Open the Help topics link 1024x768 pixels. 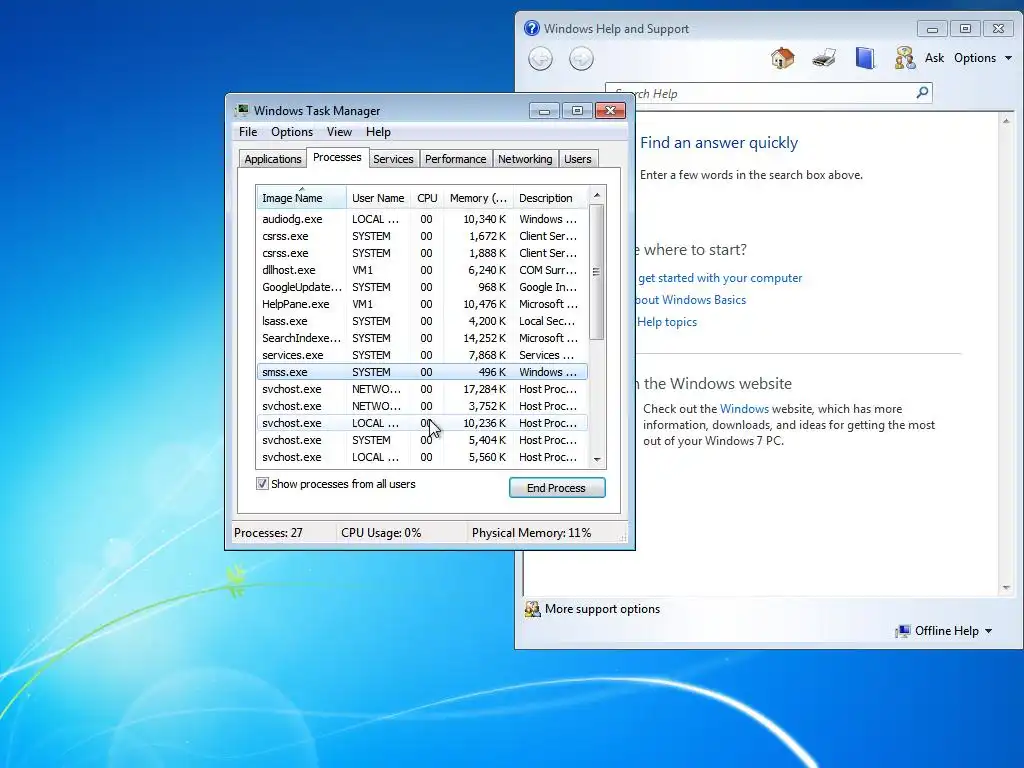pyautogui.click(x=667, y=322)
